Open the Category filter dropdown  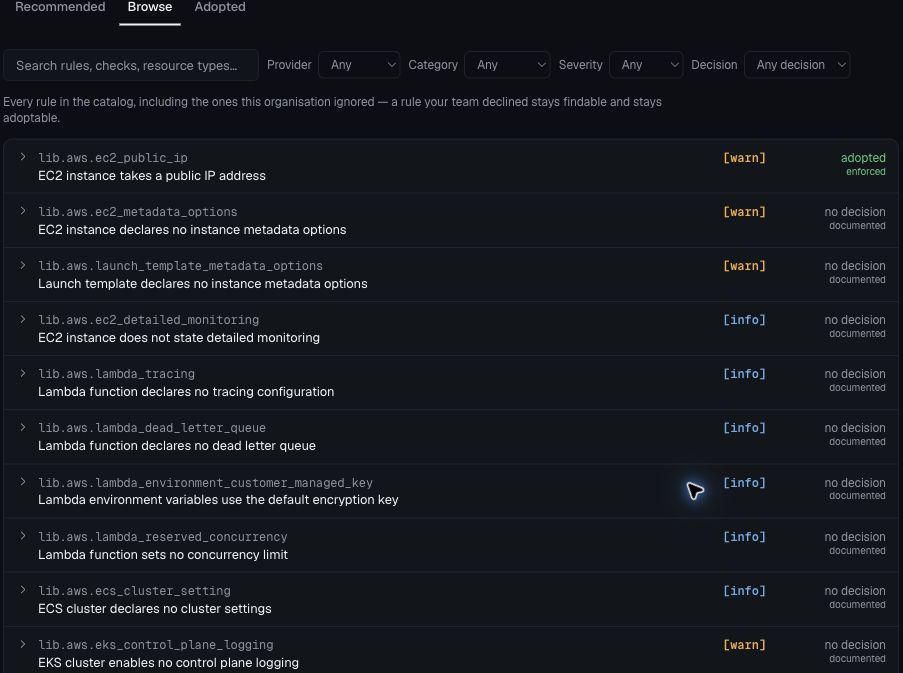[507, 65]
